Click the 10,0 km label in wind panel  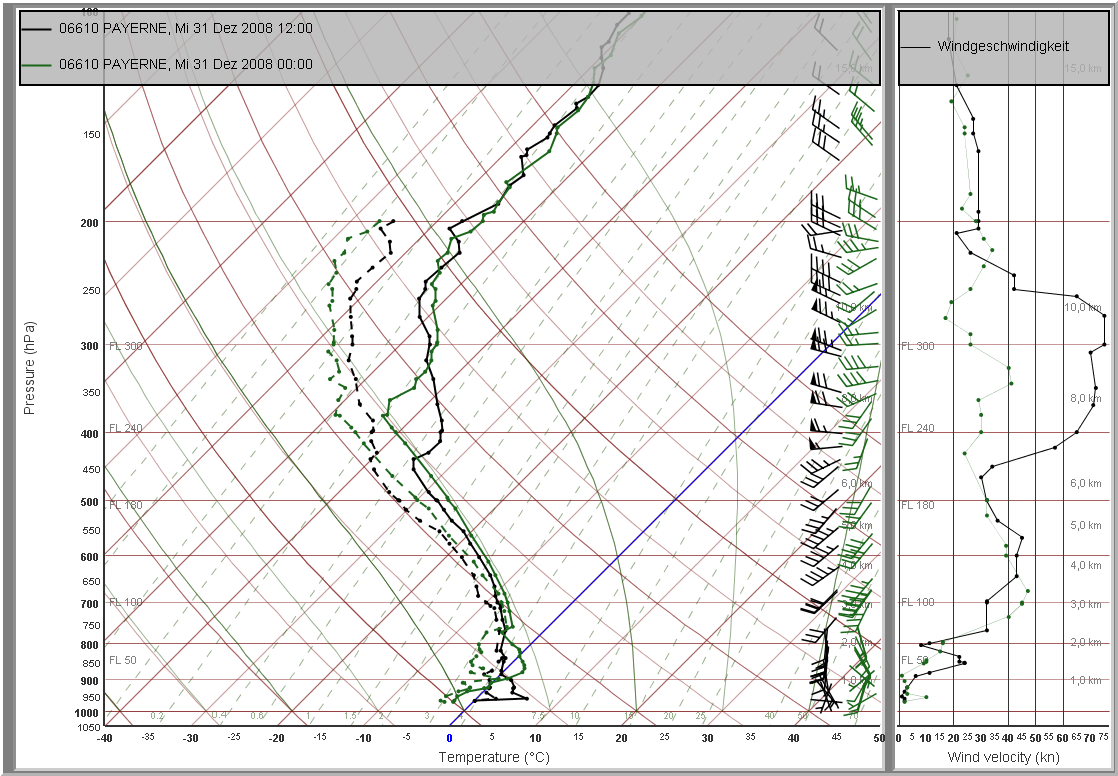1082,308
